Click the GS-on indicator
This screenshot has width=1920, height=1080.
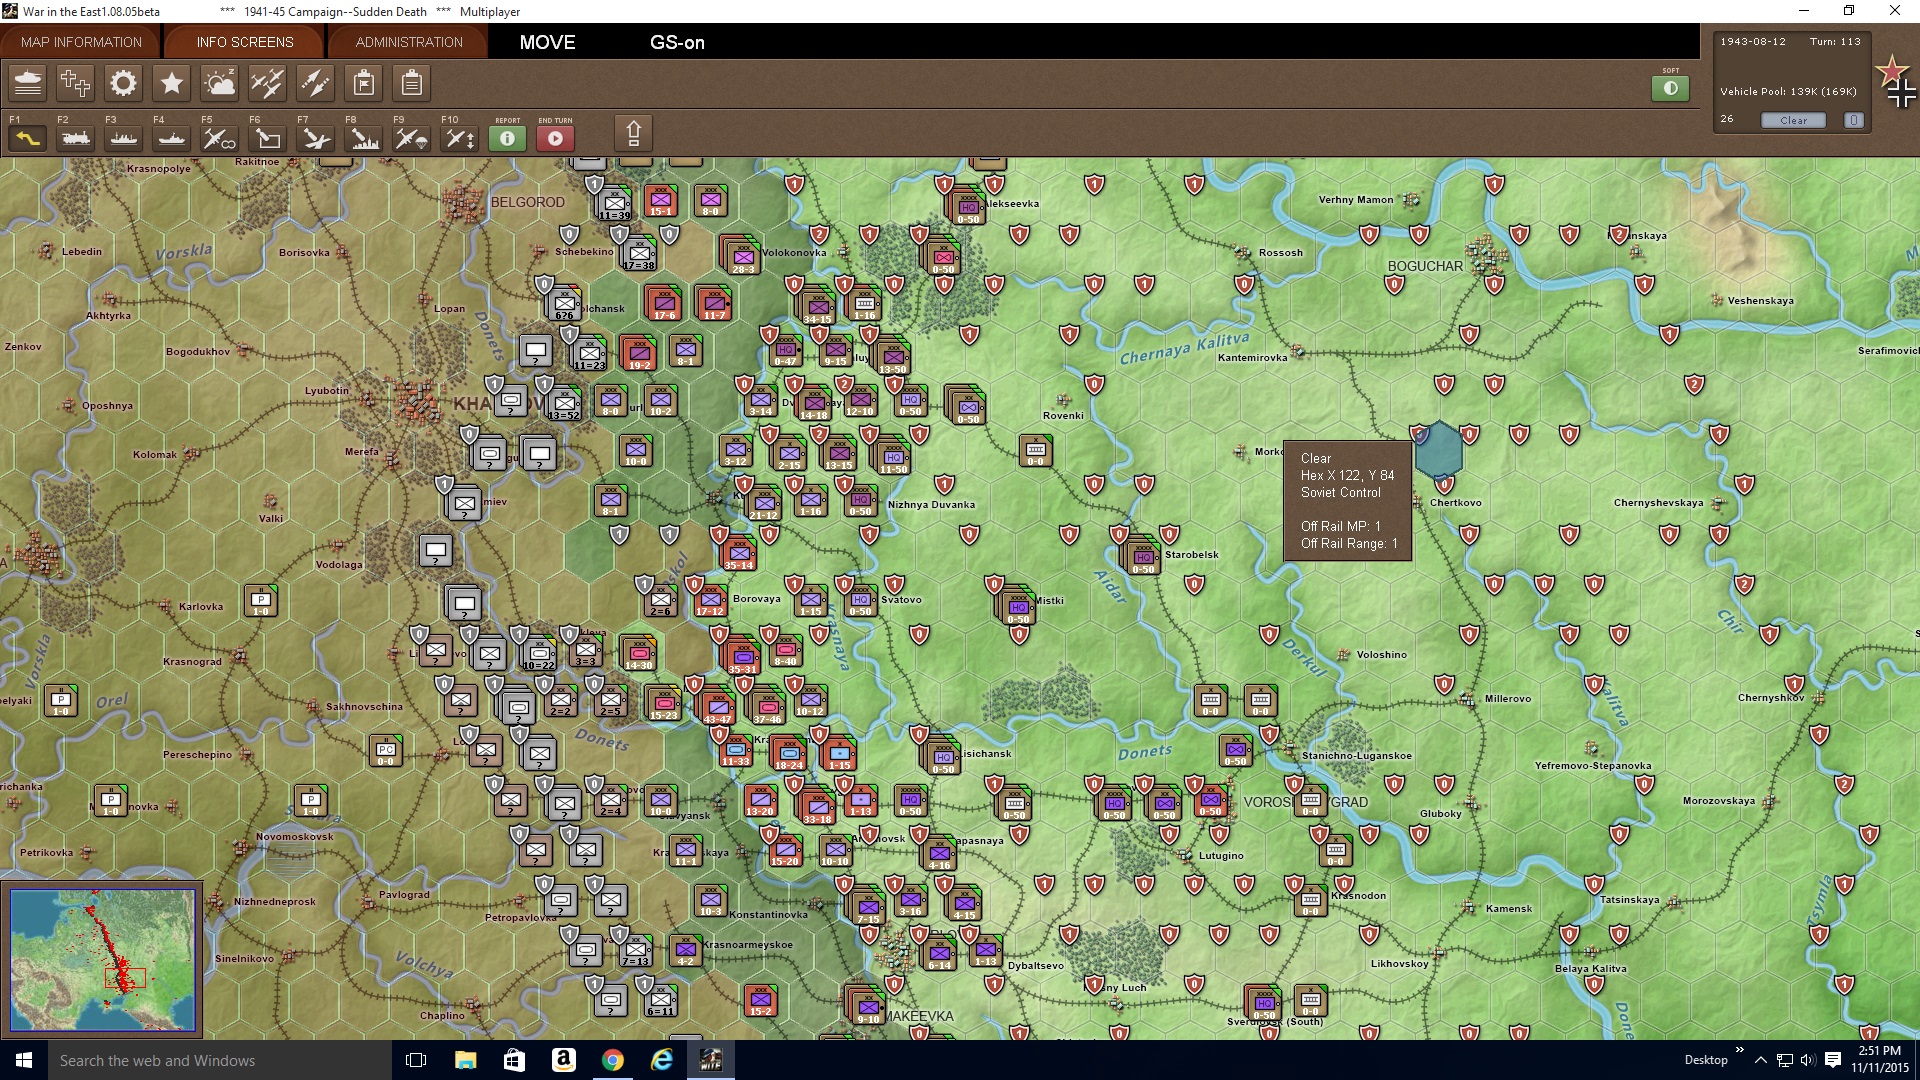(x=677, y=42)
